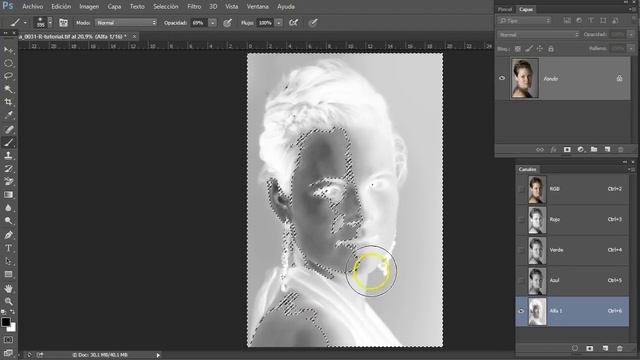Create a new layer in Capas panel
The width and height of the screenshot is (640, 360).
[x=607, y=150]
